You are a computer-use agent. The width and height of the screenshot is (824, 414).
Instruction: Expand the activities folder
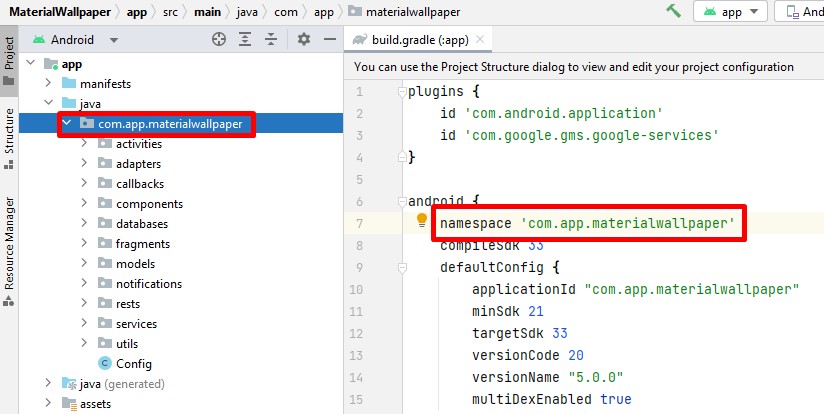85,144
